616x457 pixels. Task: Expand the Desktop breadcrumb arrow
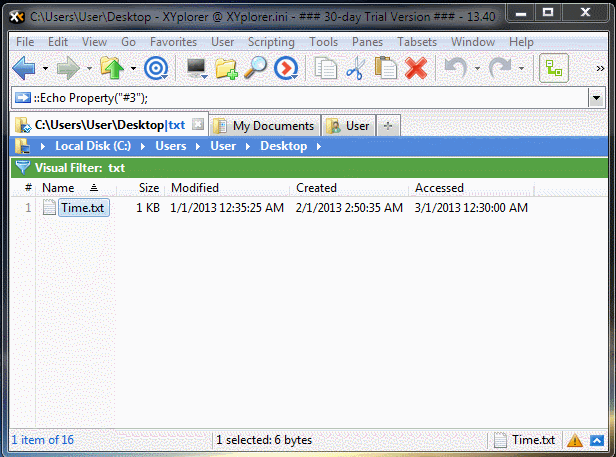point(319,146)
